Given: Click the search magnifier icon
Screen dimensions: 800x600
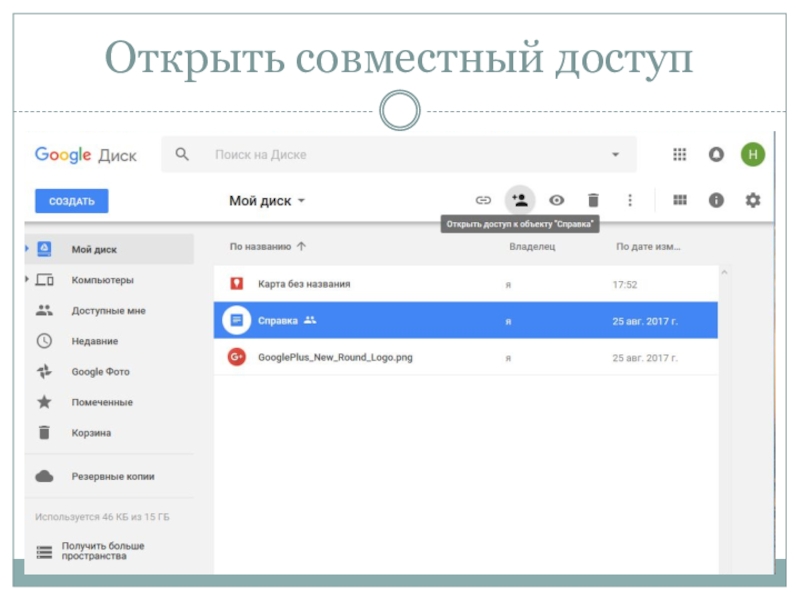Looking at the screenshot, I should tap(182, 154).
